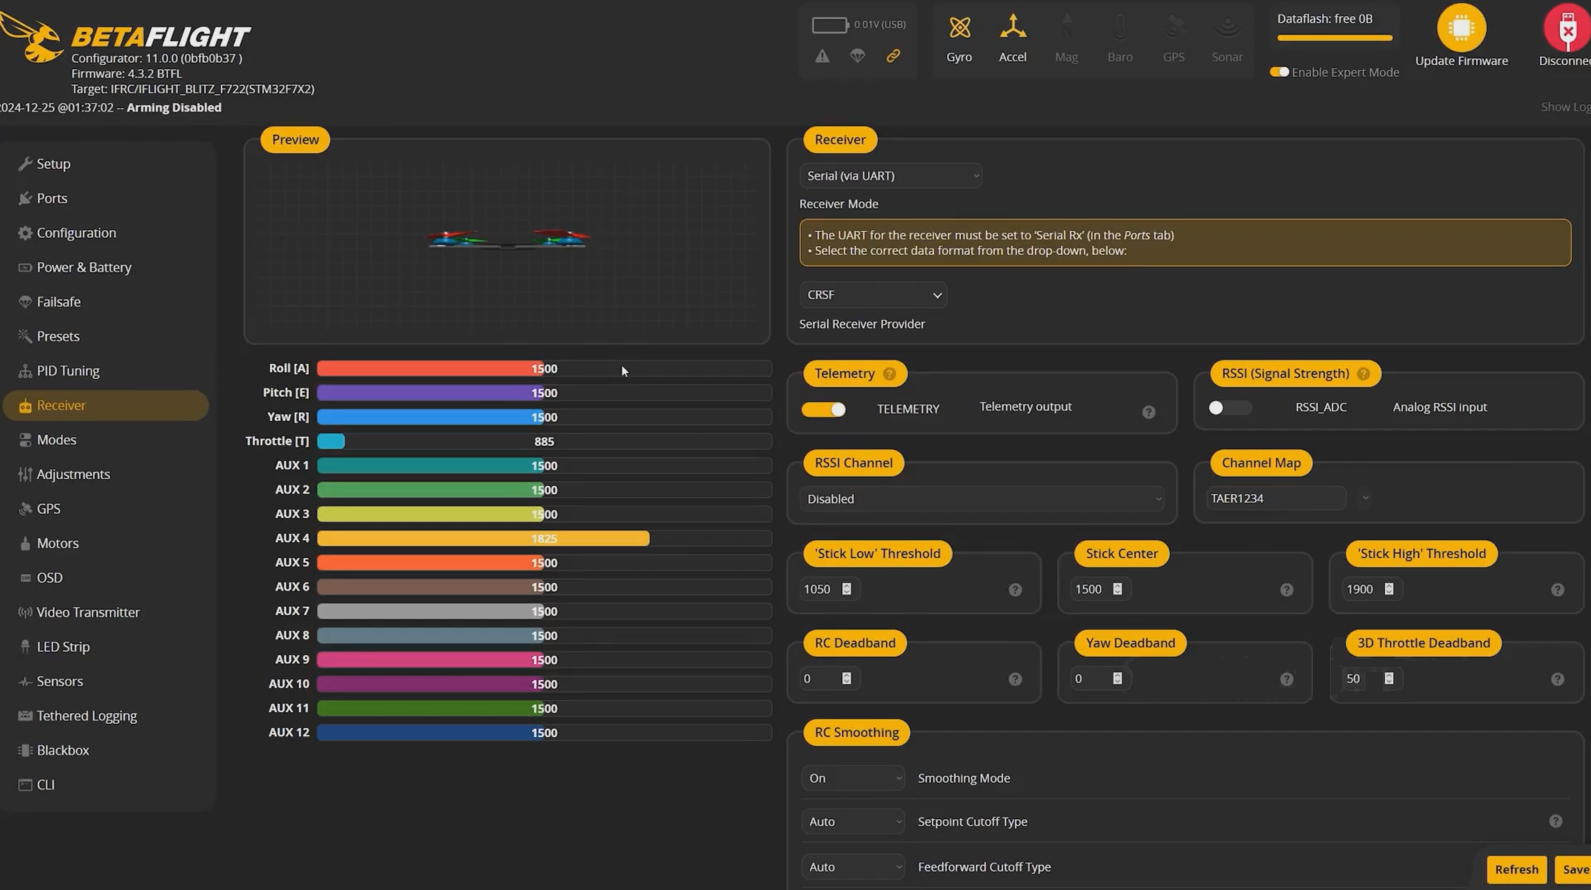Click the Refresh button

pos(1515,869)
